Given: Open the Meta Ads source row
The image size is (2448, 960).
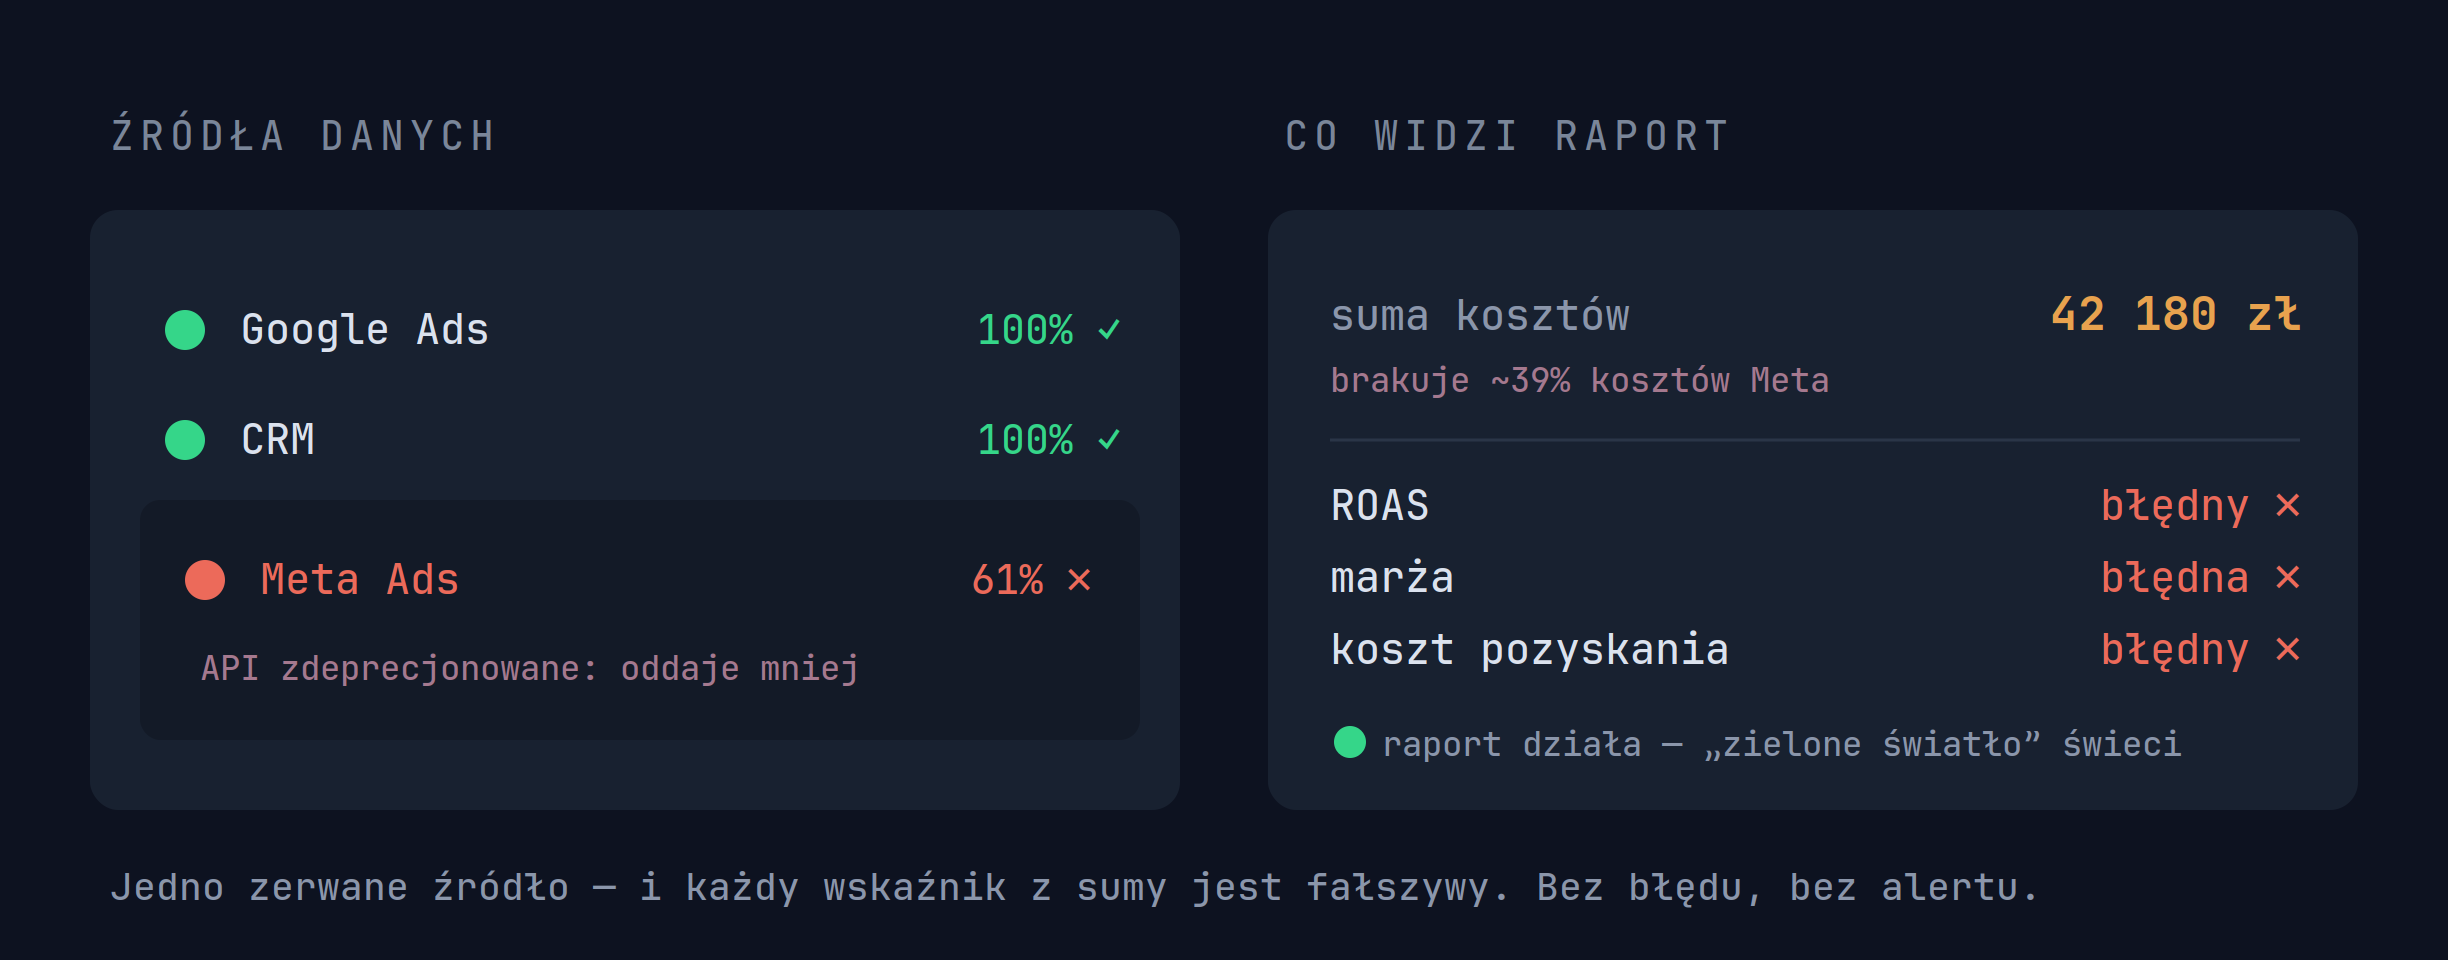Looking at the screenshot, I should 640,620.
